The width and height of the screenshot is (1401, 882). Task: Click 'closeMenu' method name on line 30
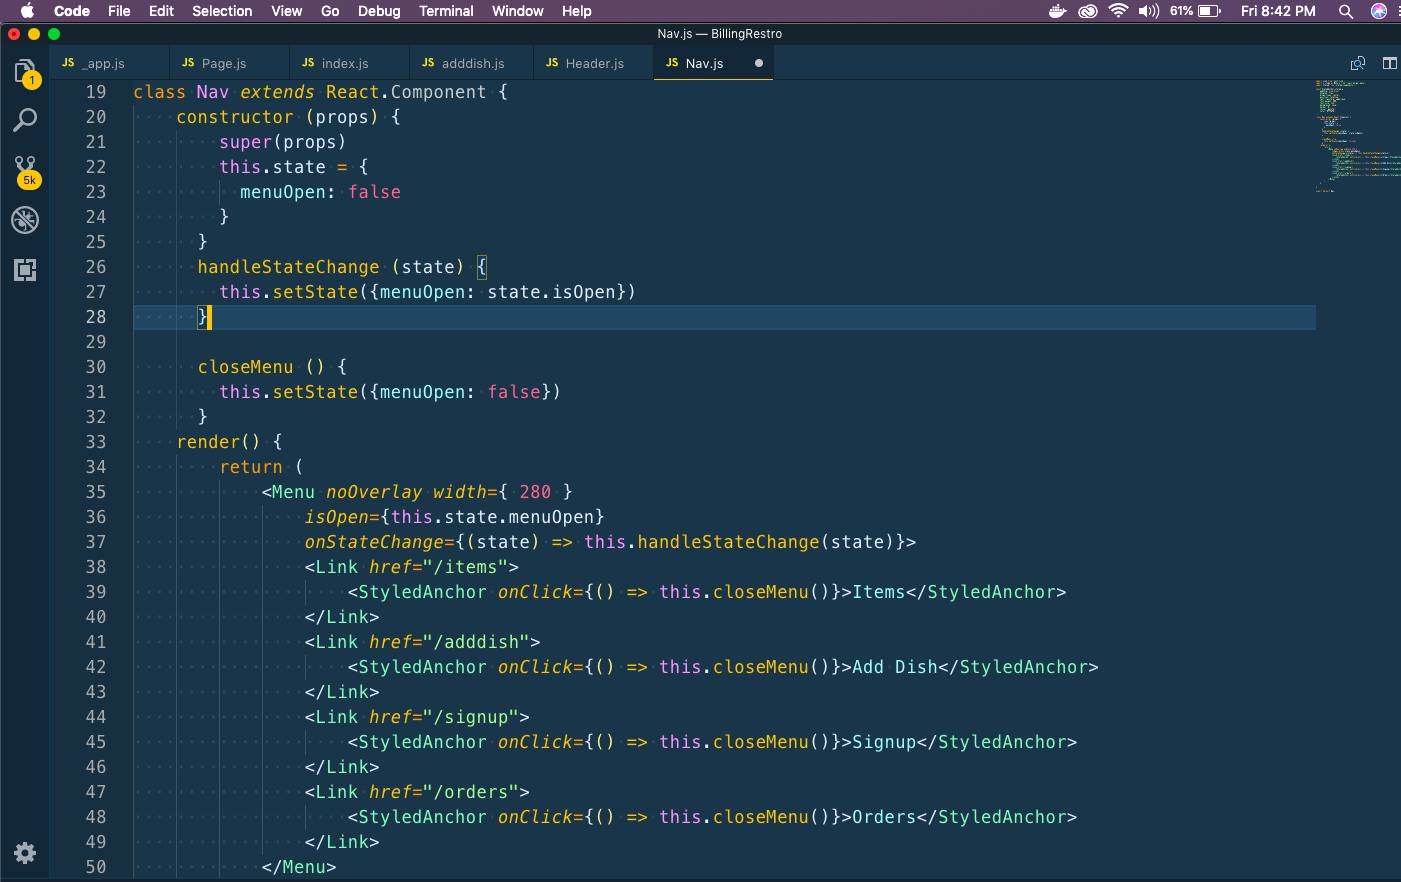point(246,367)
